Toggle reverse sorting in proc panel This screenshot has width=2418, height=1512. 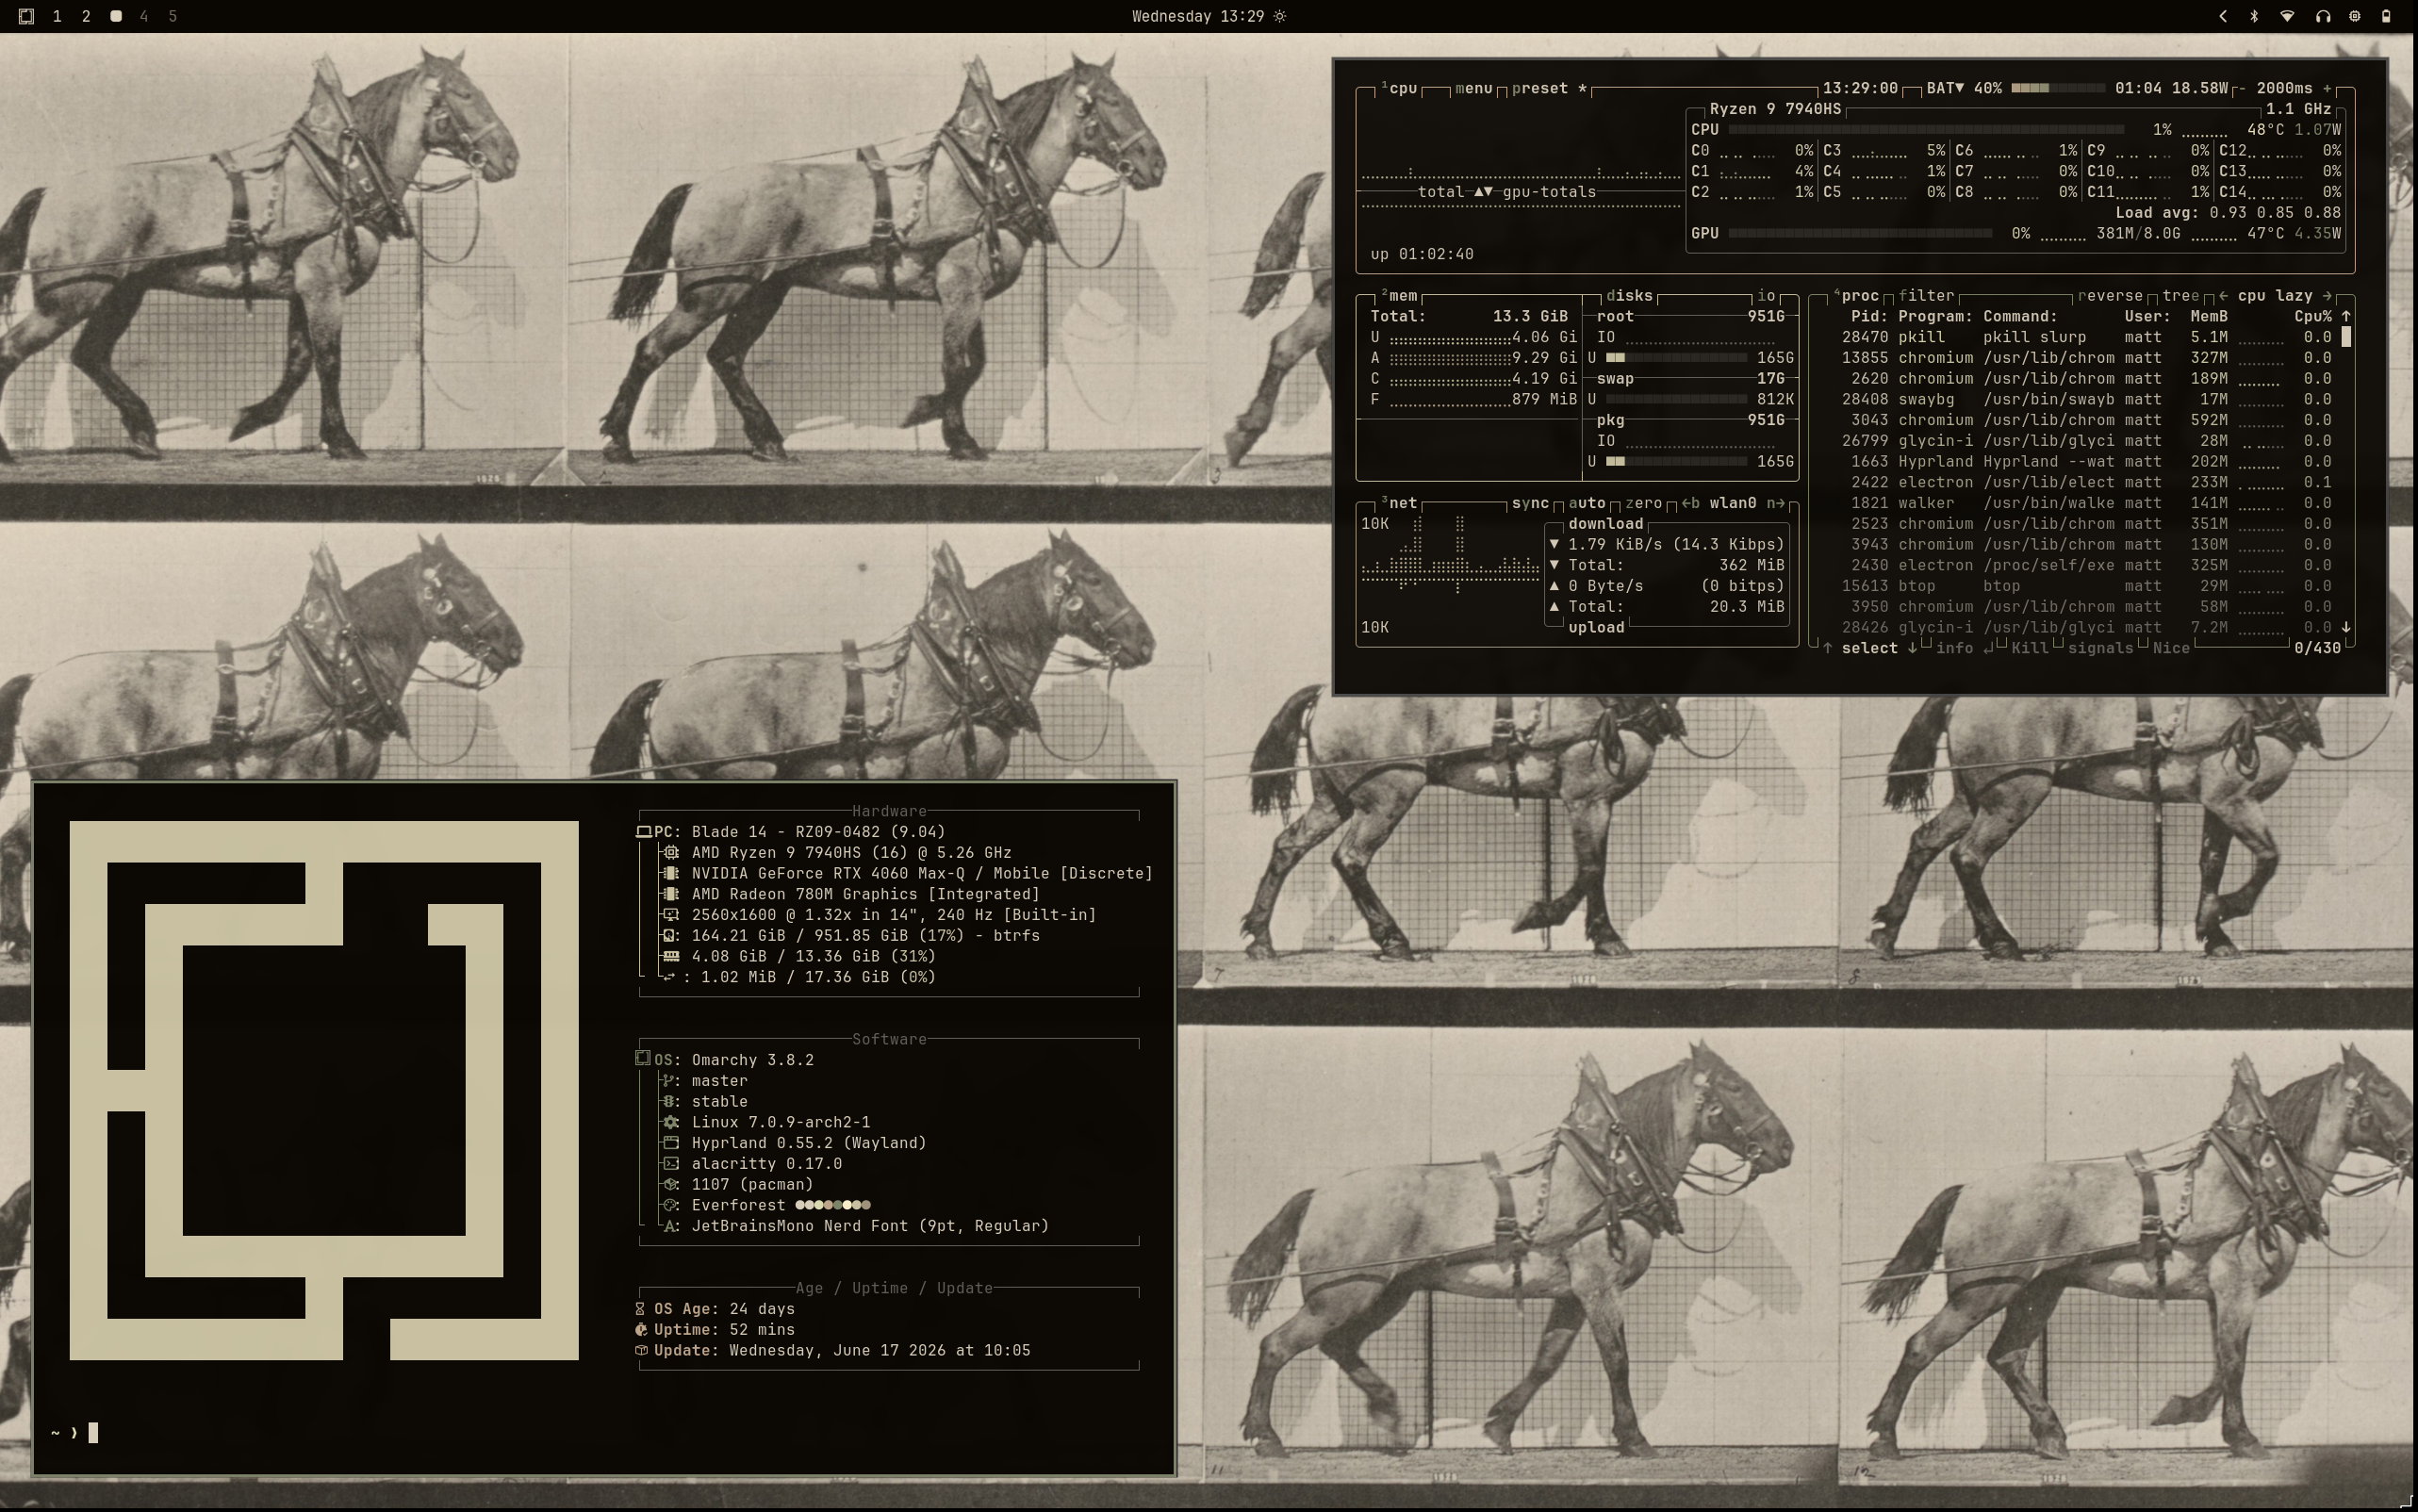click(x=2110, y=296)
